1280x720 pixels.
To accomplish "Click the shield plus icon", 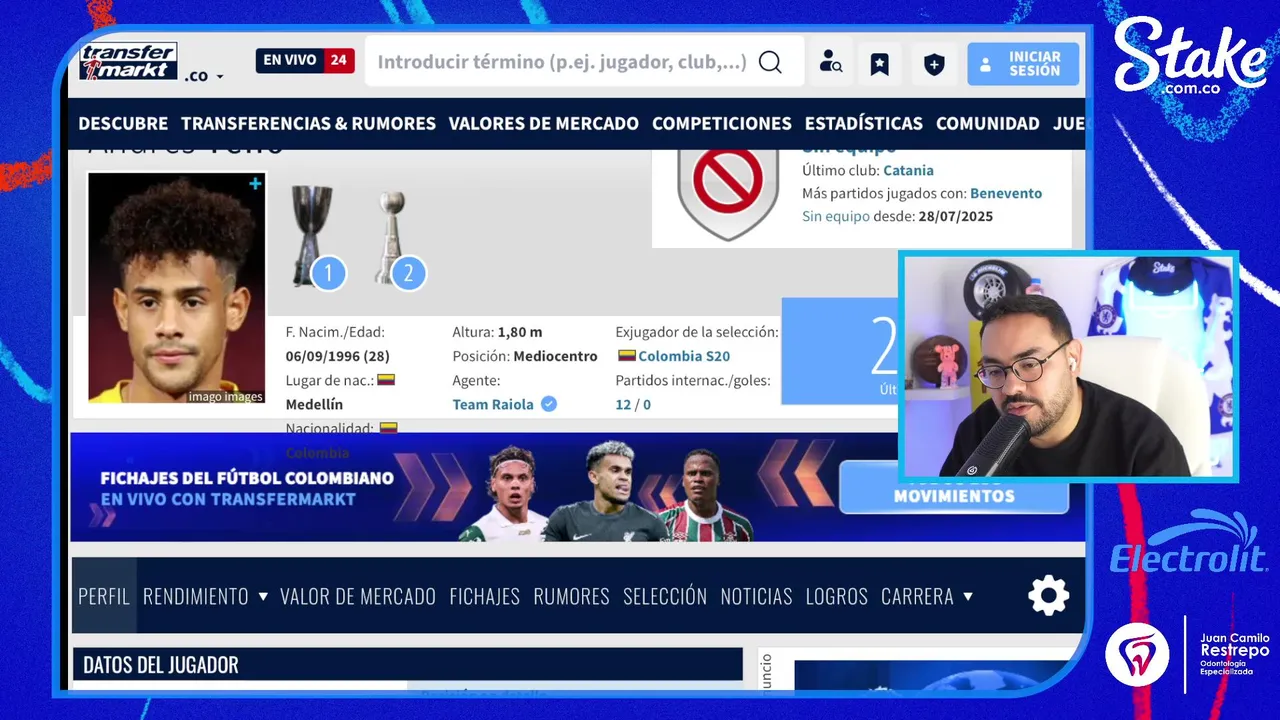I will [933, 65].
